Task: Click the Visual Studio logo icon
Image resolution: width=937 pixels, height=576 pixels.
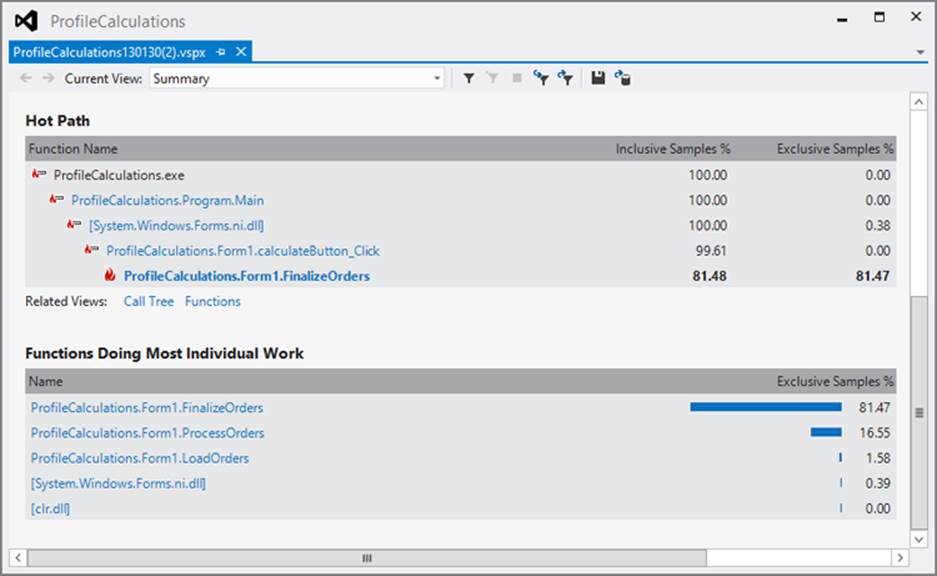Action: click(26, 21)
